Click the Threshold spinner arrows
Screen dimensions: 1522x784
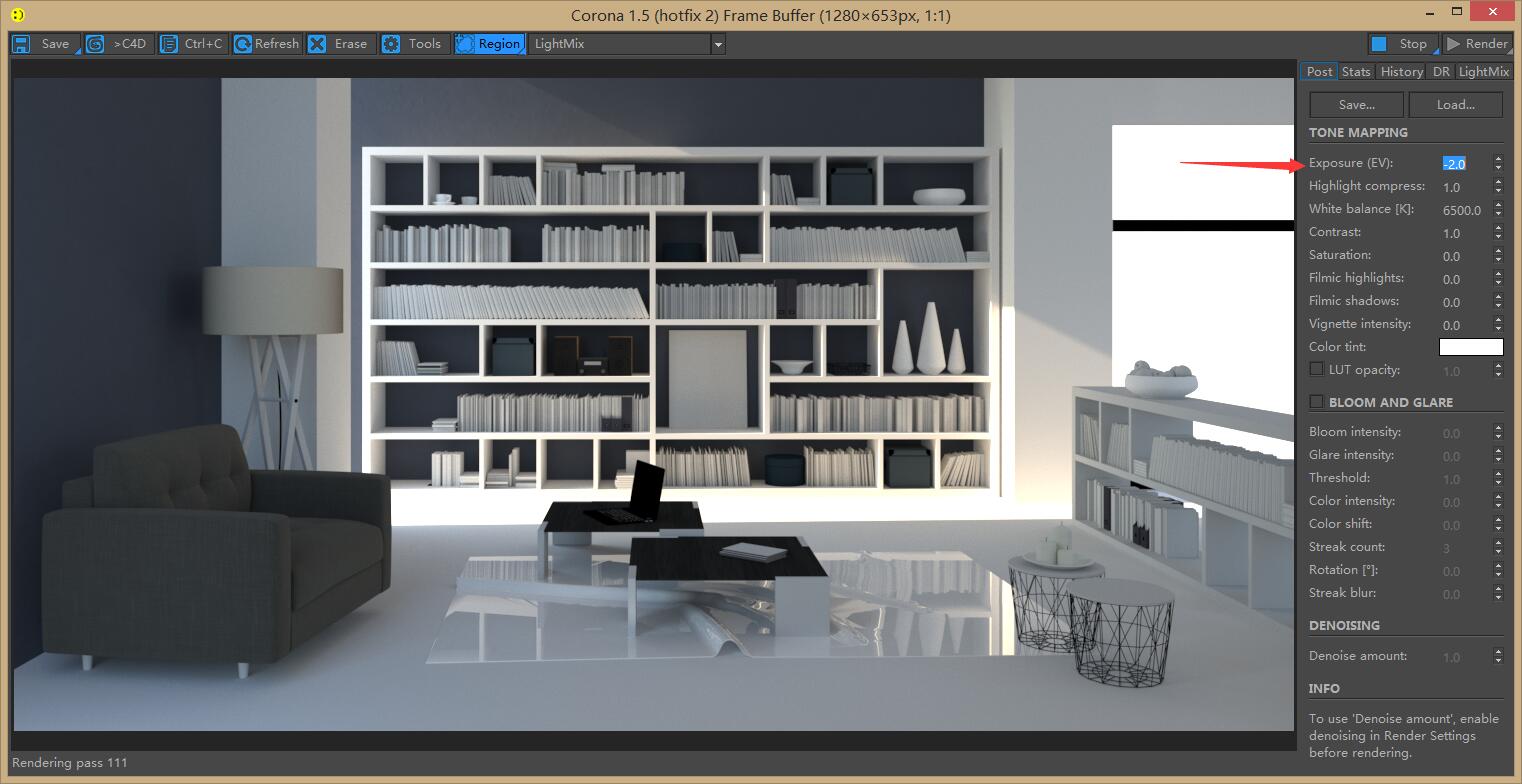tap(1498, 479)
